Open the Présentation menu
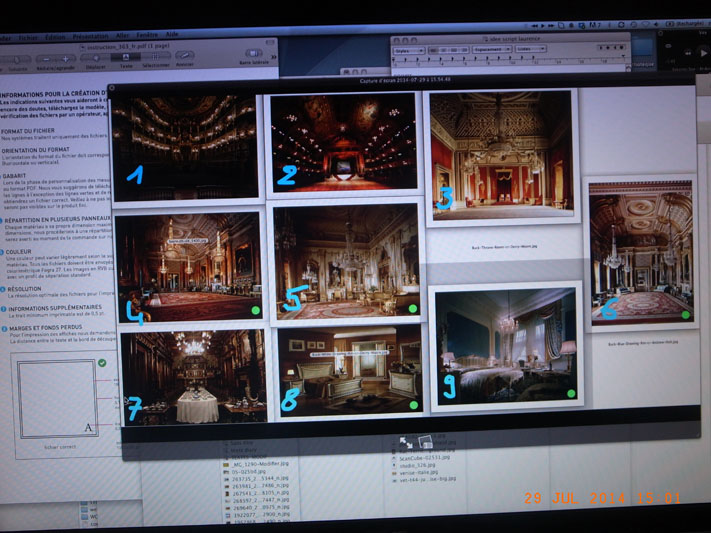Viewport: 711px width, 533px height. (x=90, y=36)
